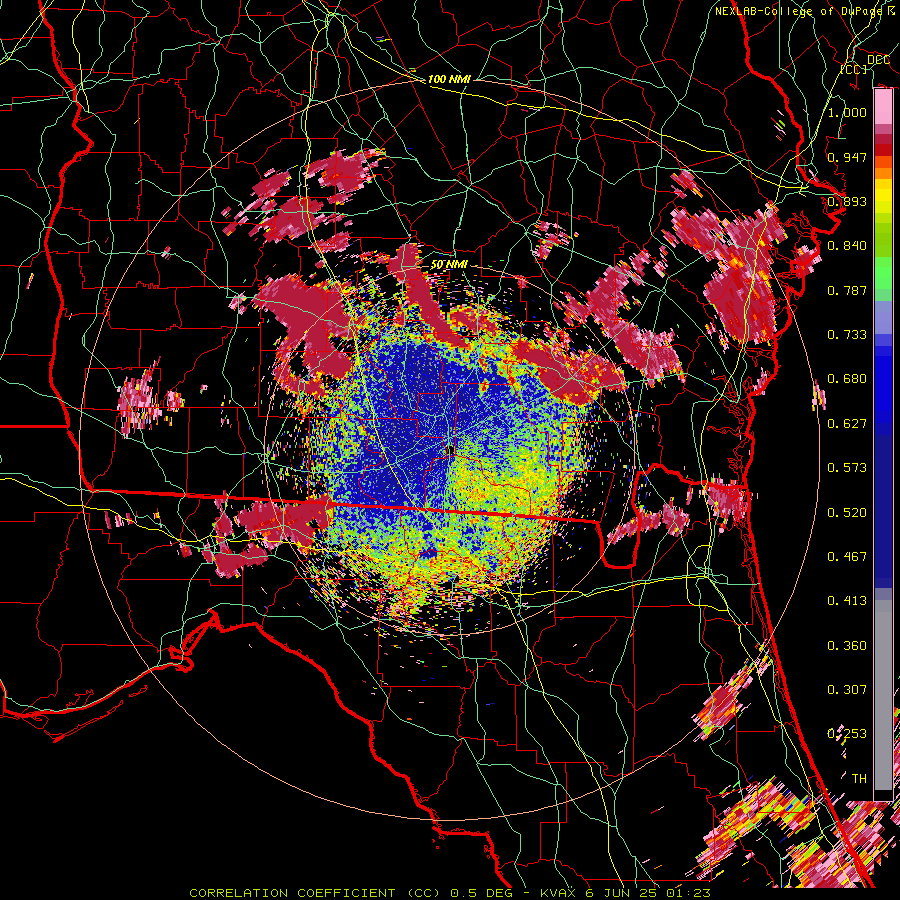Image resolution: width=900 pixels, height=900 pixels.
Task: Click the 0.520 value on the scale
Action: point(847,512)
